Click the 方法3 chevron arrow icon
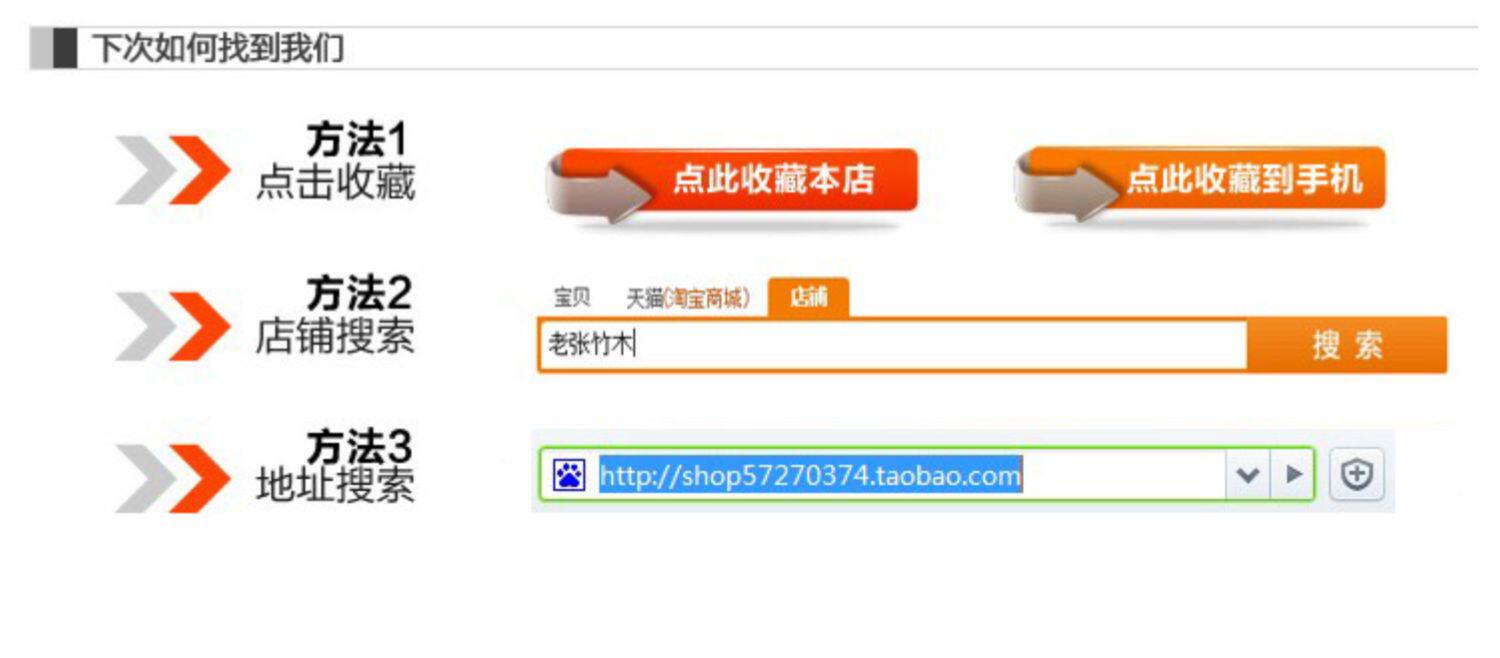The height and width of the screenshot is (658, 1500). point(173,478)
